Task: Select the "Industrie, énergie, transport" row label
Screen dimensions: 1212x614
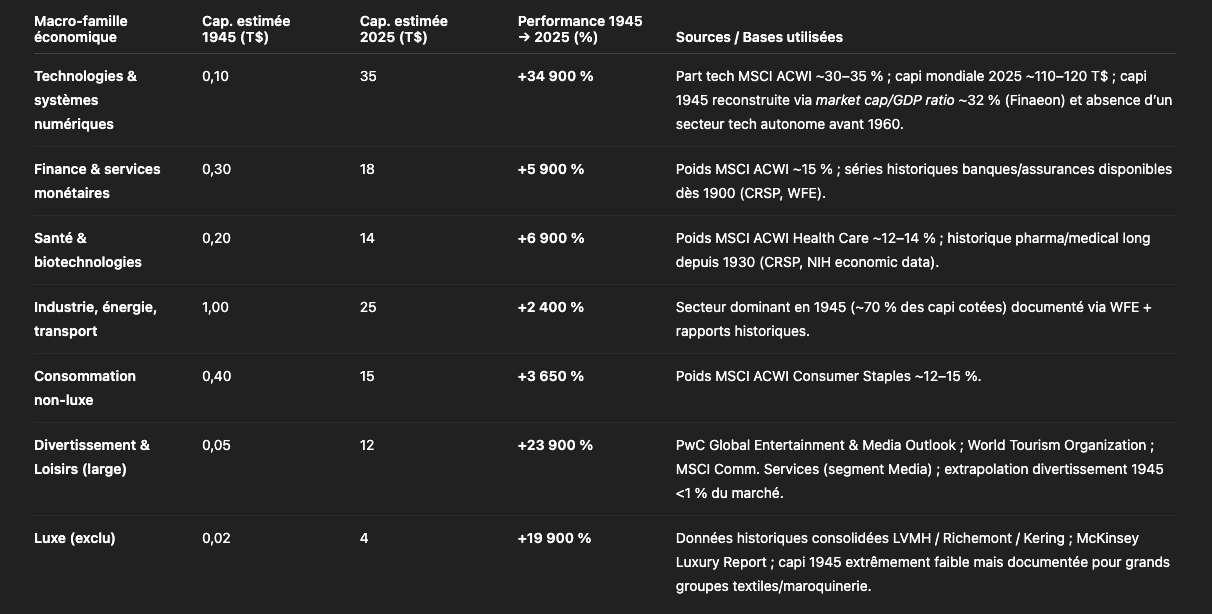Action: 95,319
